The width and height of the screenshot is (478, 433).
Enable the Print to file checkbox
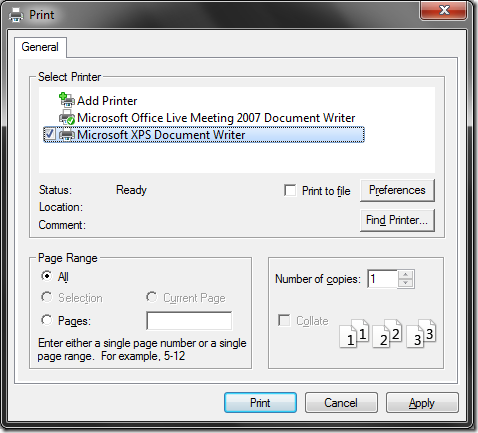pos(290,191)
